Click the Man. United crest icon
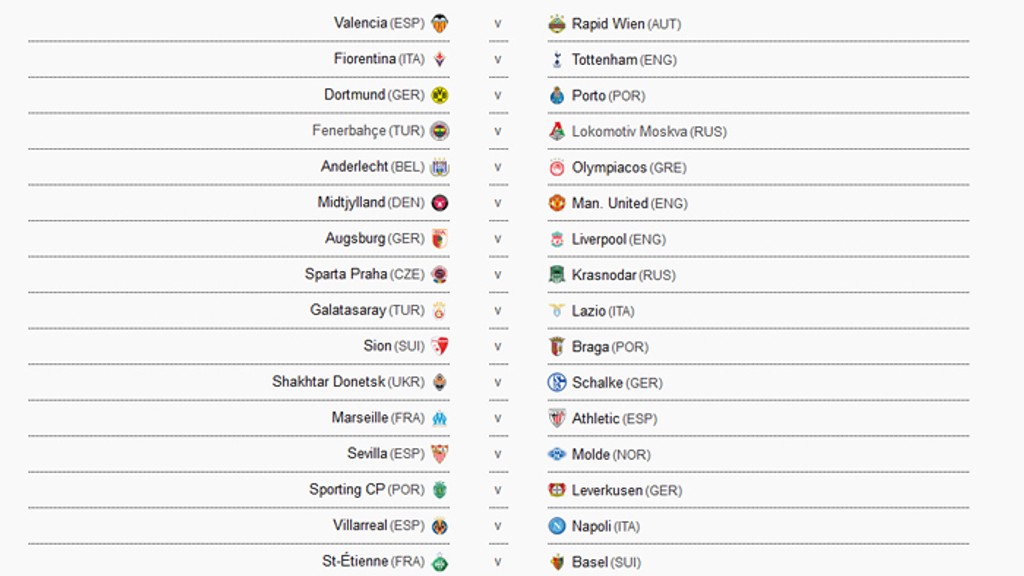The height and width of the screenshot is (576, 1024). click(x=557, y=203)
